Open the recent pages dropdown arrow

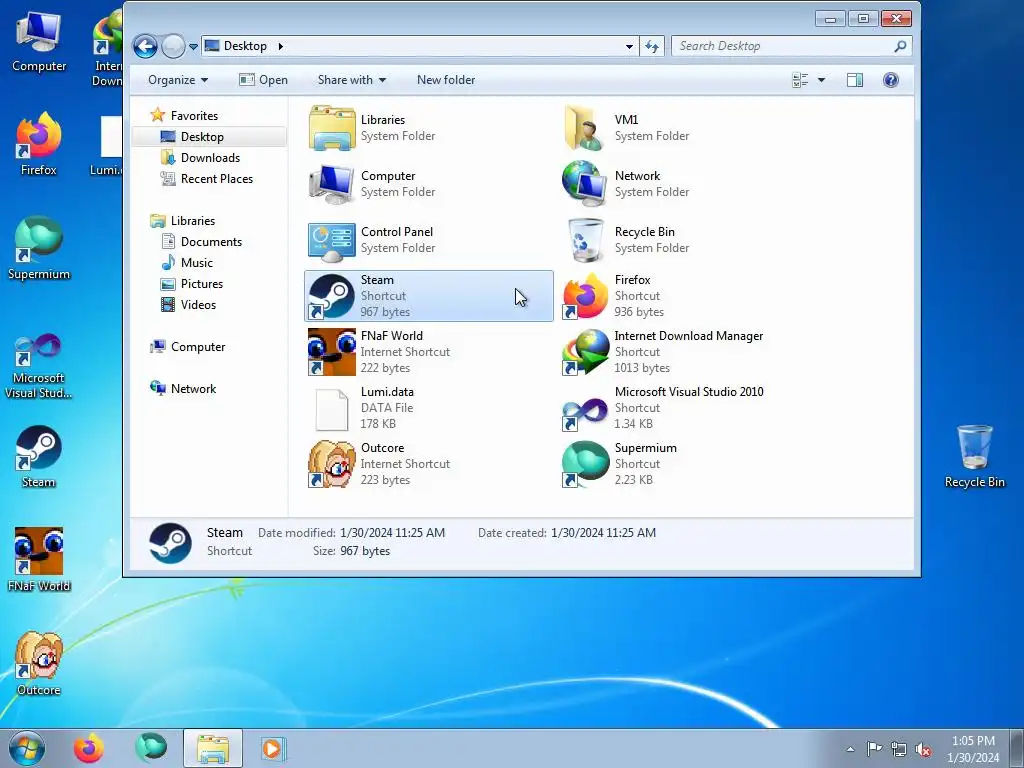point(193,47)
